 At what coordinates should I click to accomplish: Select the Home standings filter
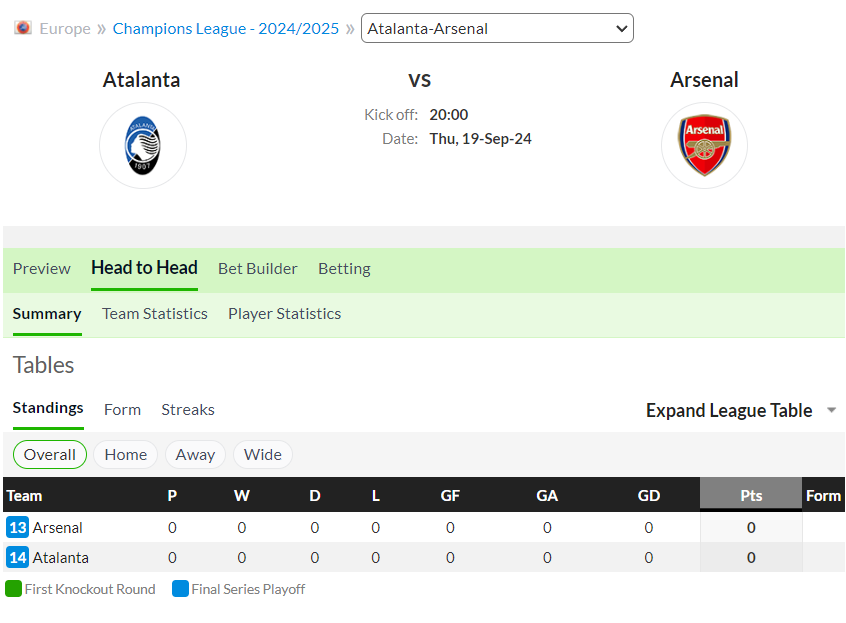click(x=126, y=455)
